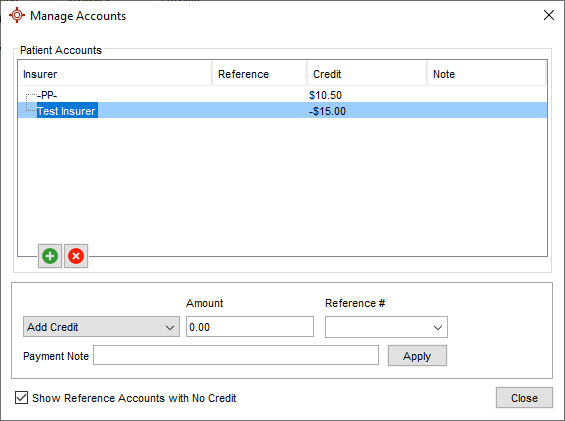Image resolution: width=565 pixels, height=421 pixels.
Task: Click the Close button
Action: [x=524, y=398]
